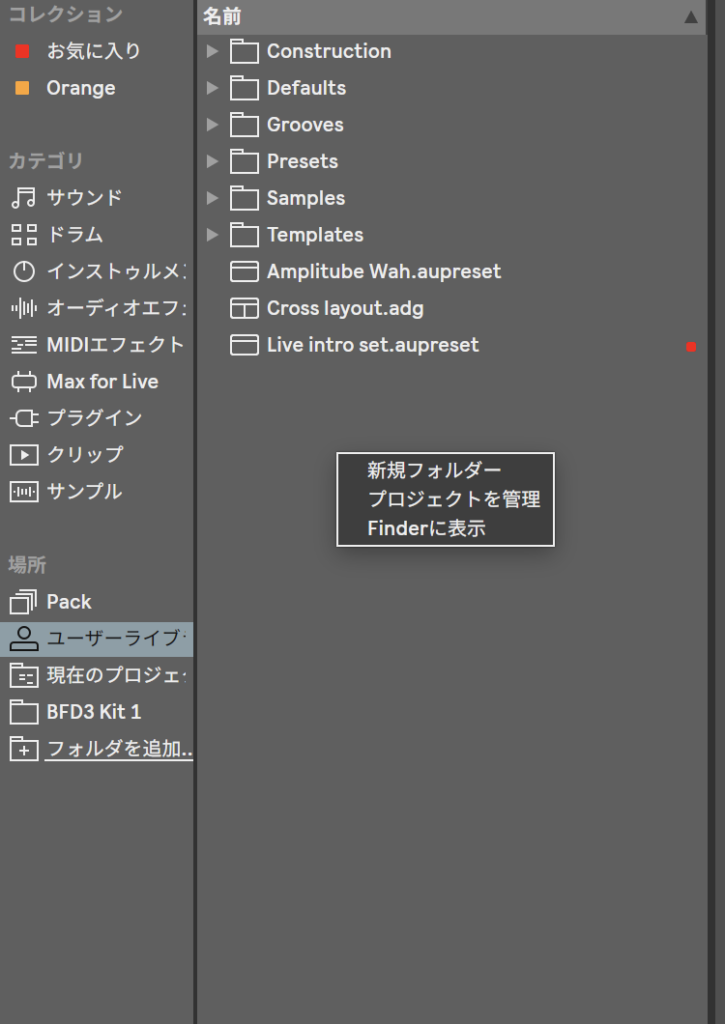The width and height of the screenshot is (725, 1024).
Task: Select the Drums category grid icon
Action: tap(23, 235)
